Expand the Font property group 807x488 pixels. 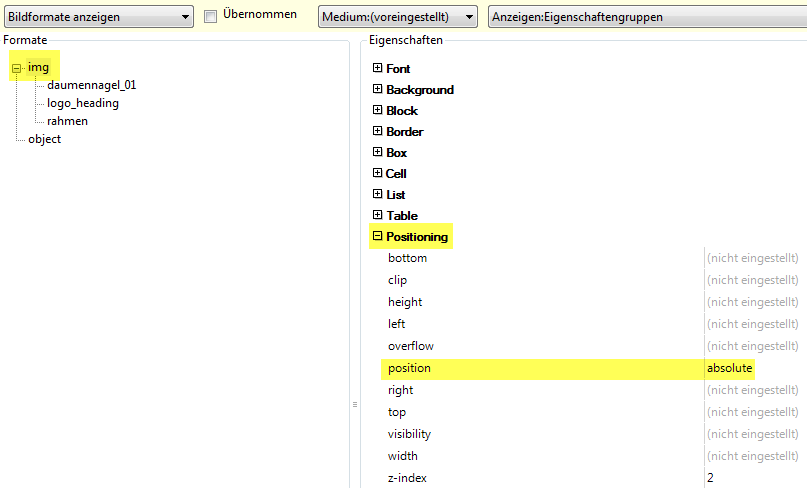click(377, 68)
